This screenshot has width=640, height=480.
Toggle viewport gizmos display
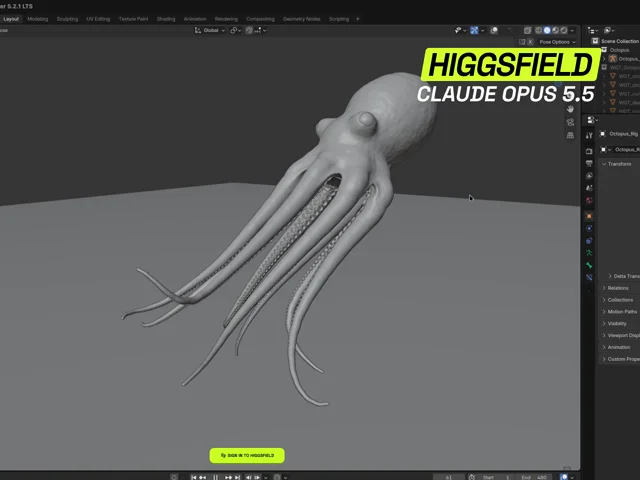click(x=474, y=30)
